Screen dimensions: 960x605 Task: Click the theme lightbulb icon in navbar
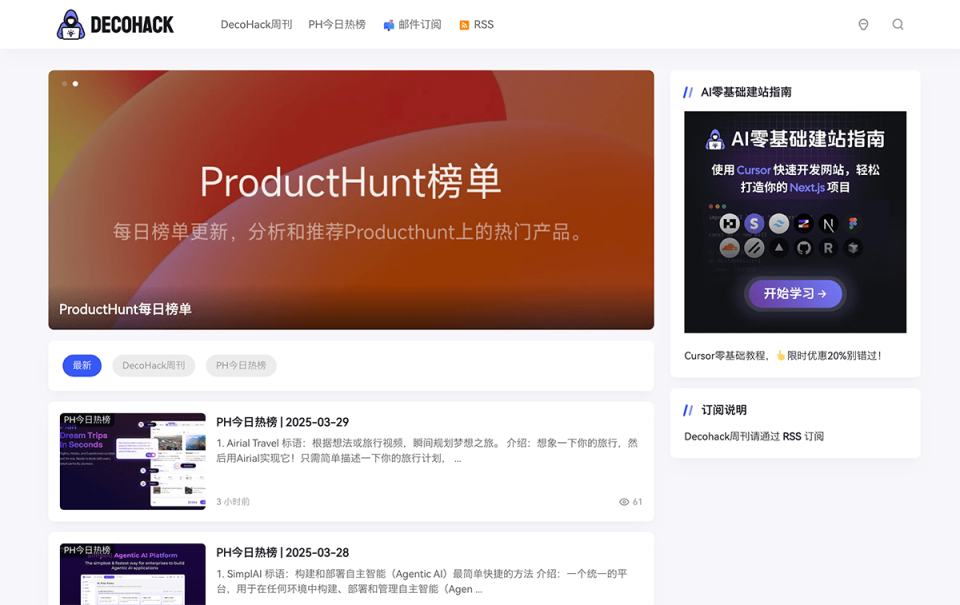click(863, 24)
